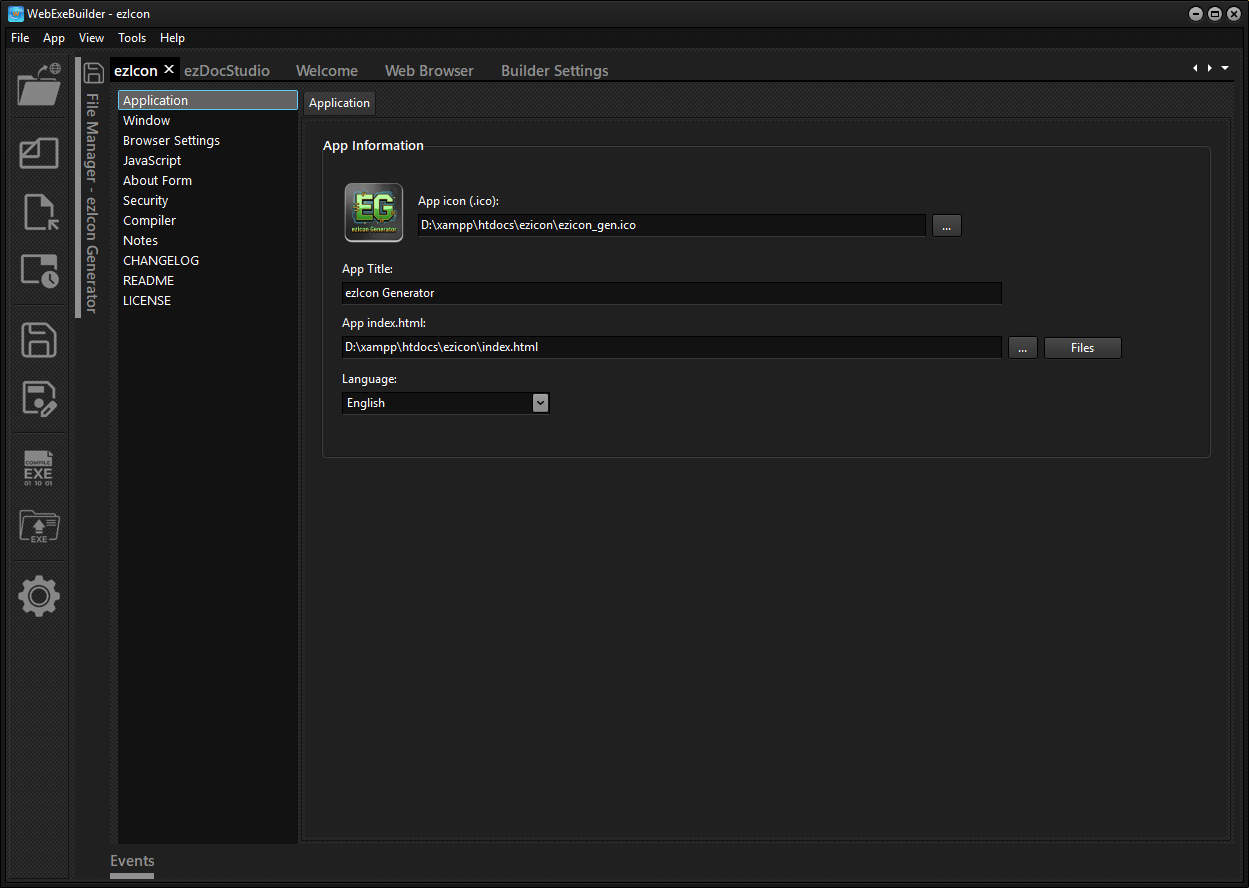The width and height of the screenshot is (1249, 888).
Task: Click the file with arrow icon
Action: pos(39,213)
